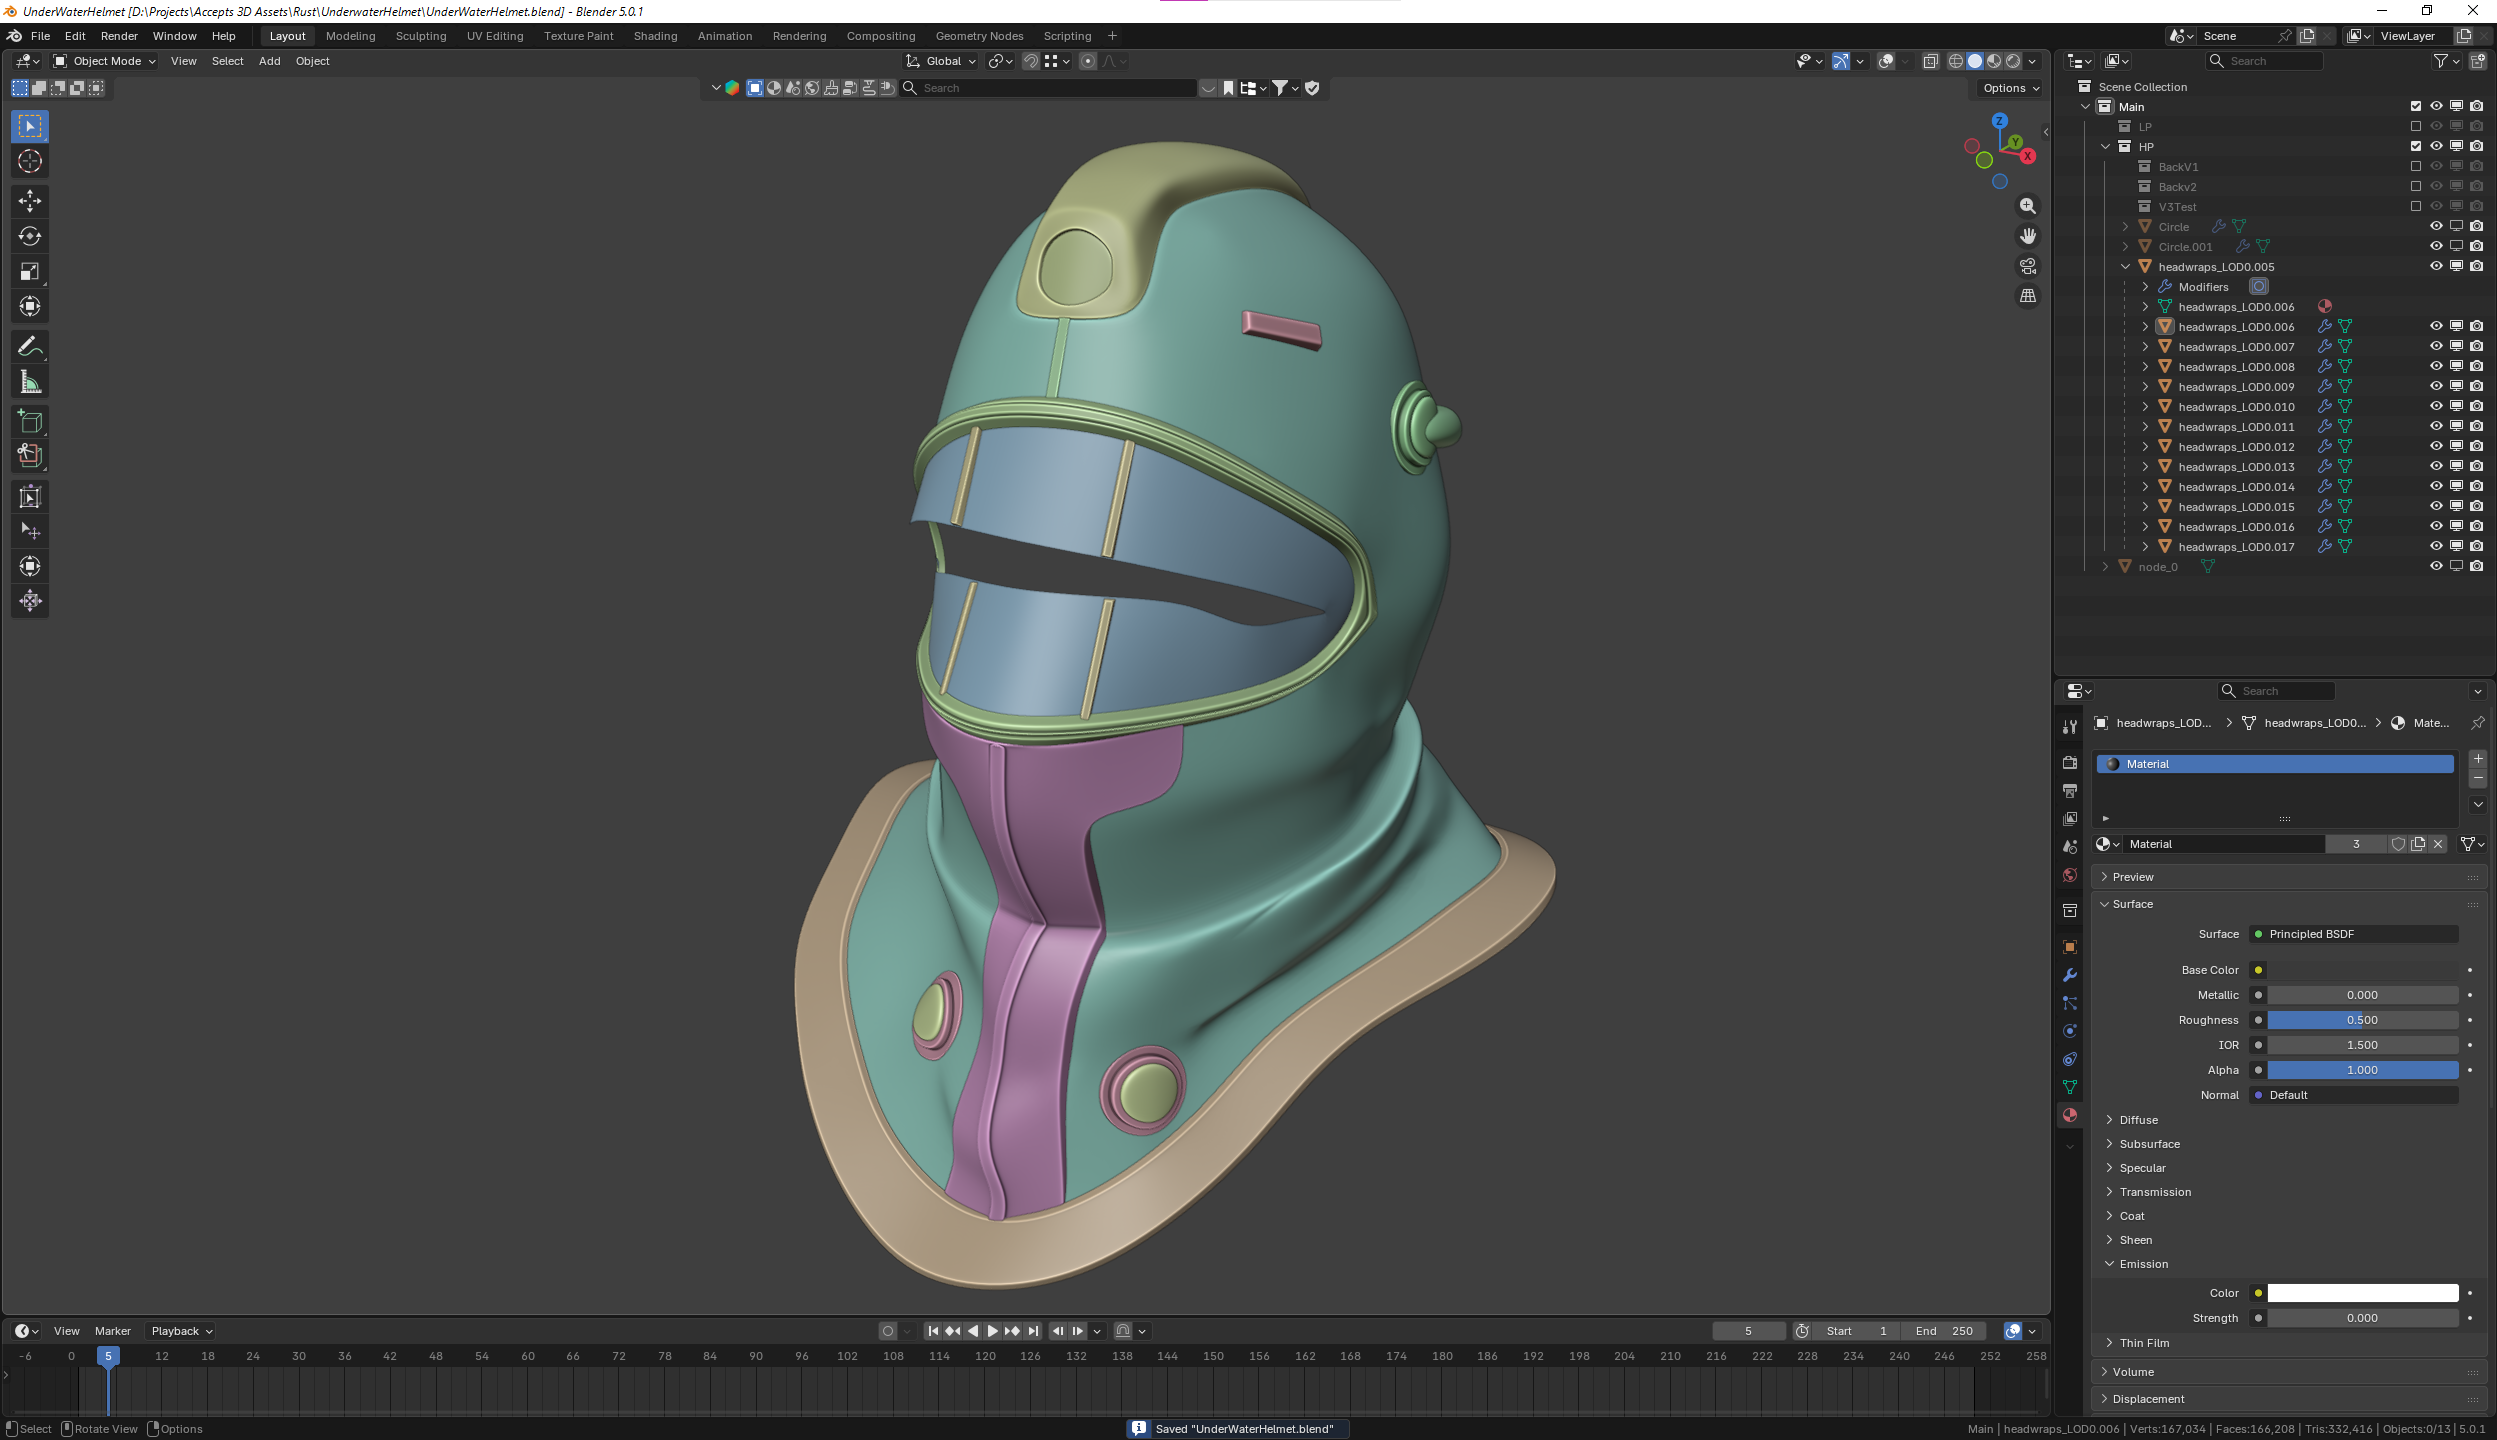
Task: Open the Render menu
Action: coord(119,36)
